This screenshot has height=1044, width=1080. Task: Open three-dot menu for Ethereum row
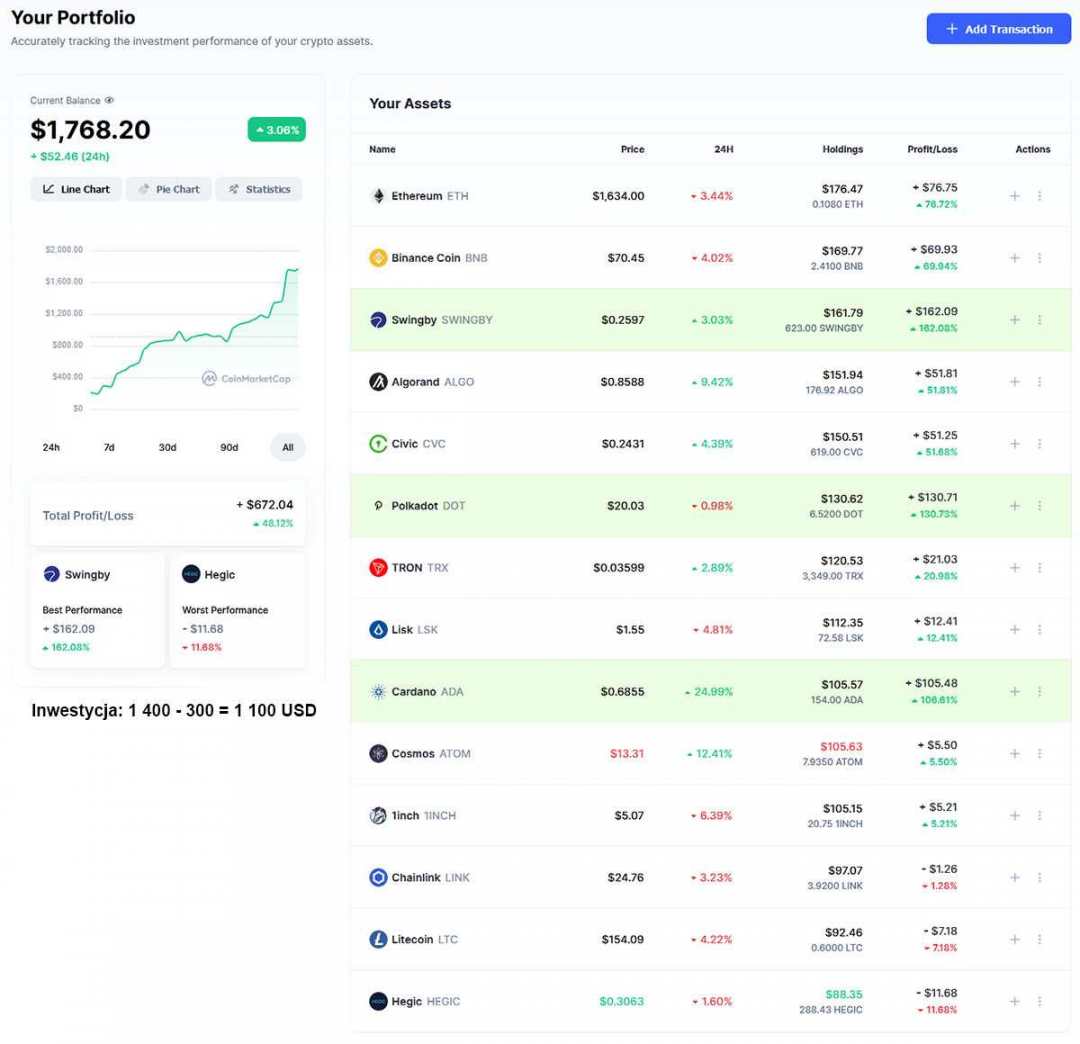(1040, 196)
